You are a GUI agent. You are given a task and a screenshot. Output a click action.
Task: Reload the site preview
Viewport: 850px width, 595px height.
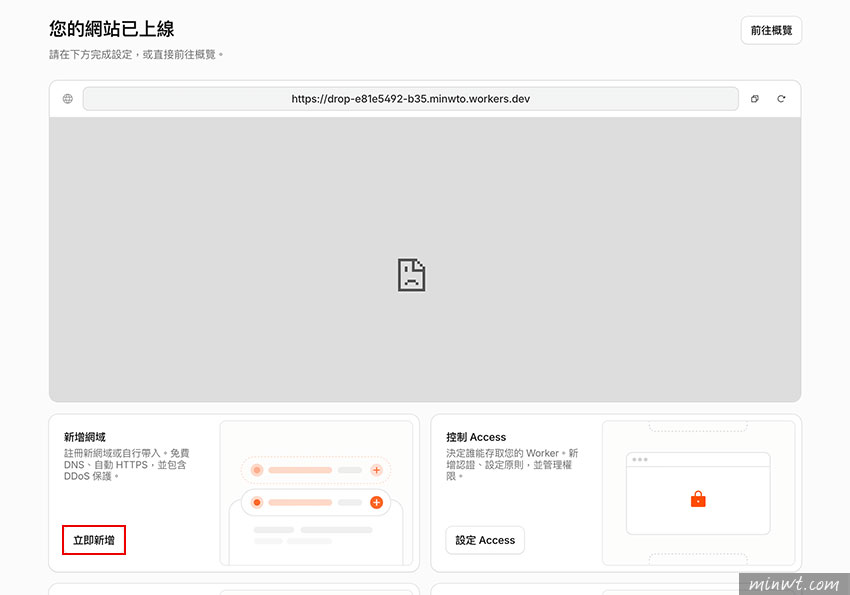[x=781, y=99]
